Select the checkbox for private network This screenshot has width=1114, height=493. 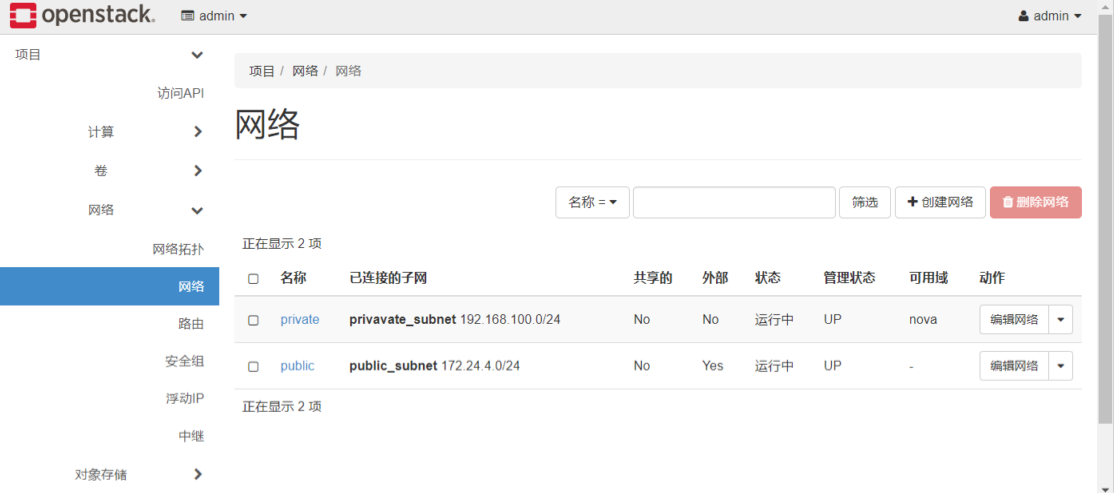253,320
